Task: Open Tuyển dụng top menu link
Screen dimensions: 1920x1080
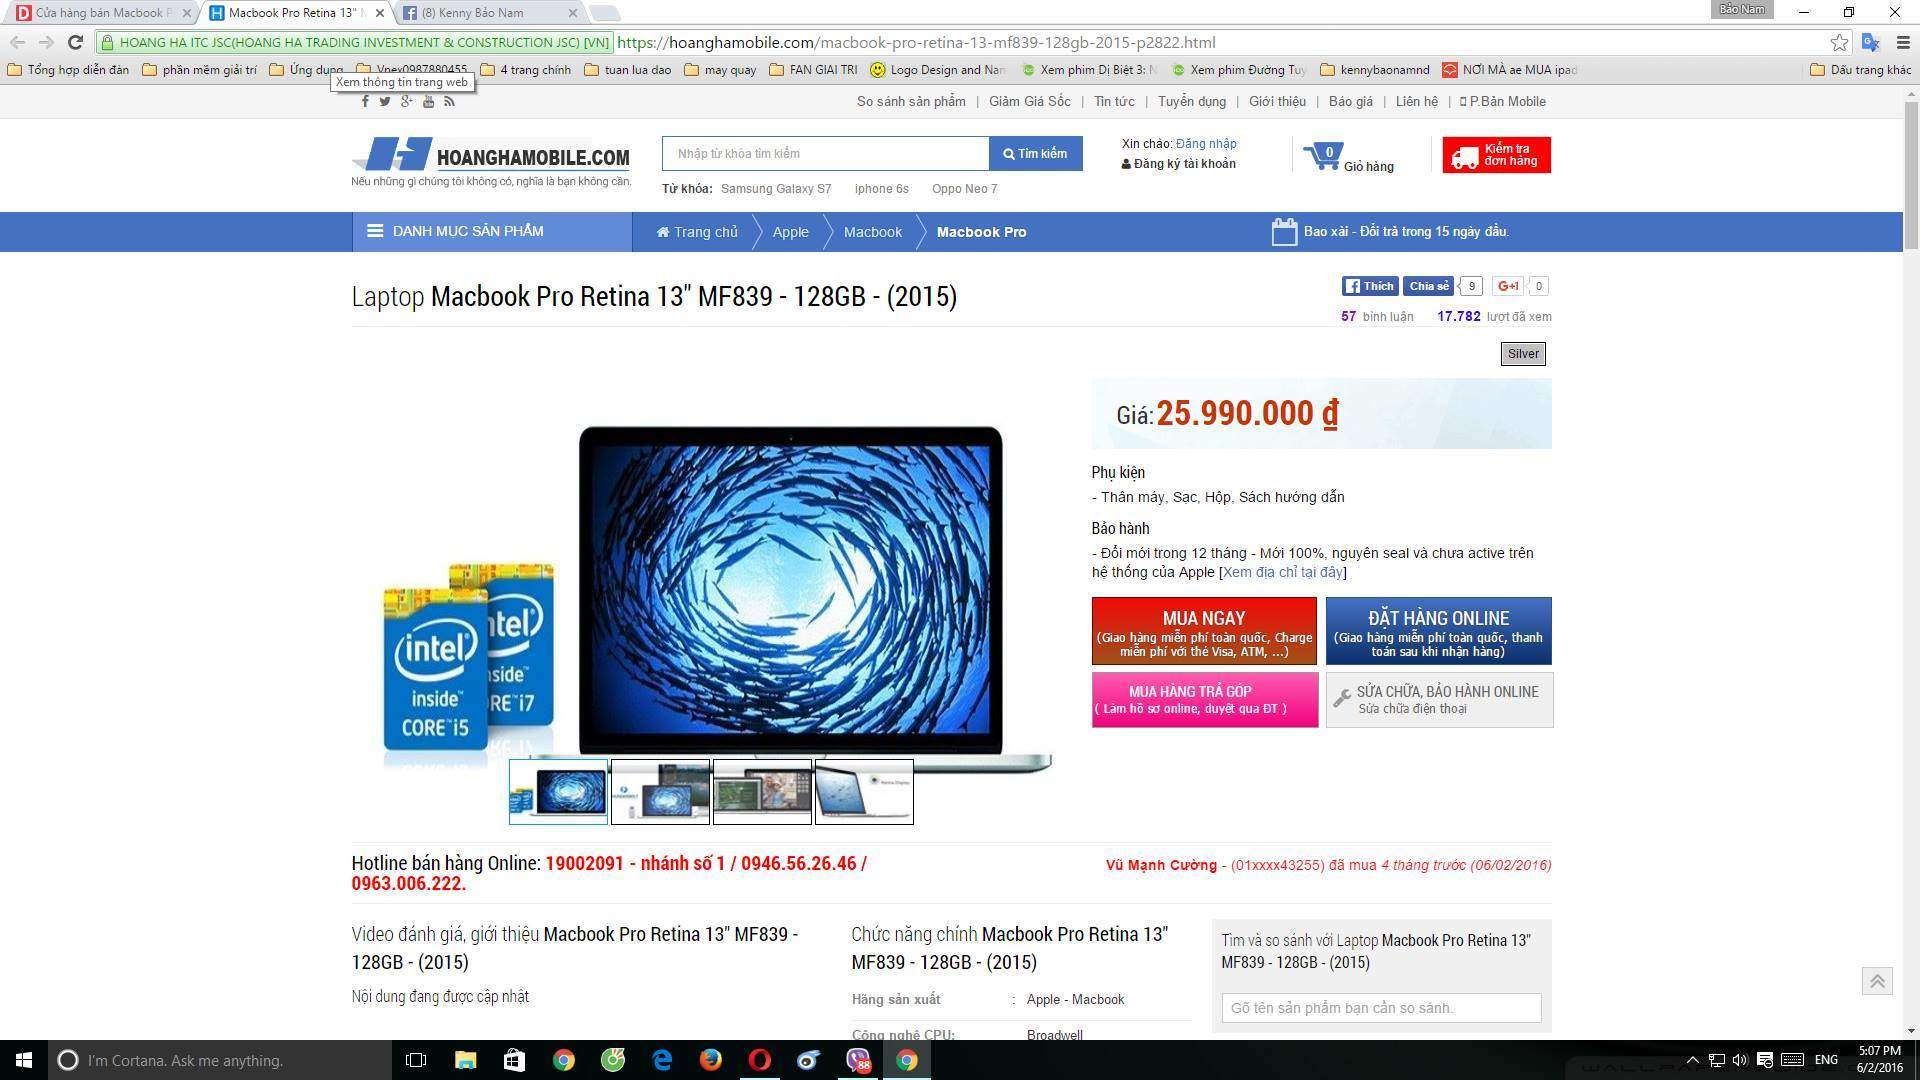Action: (1191, 101)
